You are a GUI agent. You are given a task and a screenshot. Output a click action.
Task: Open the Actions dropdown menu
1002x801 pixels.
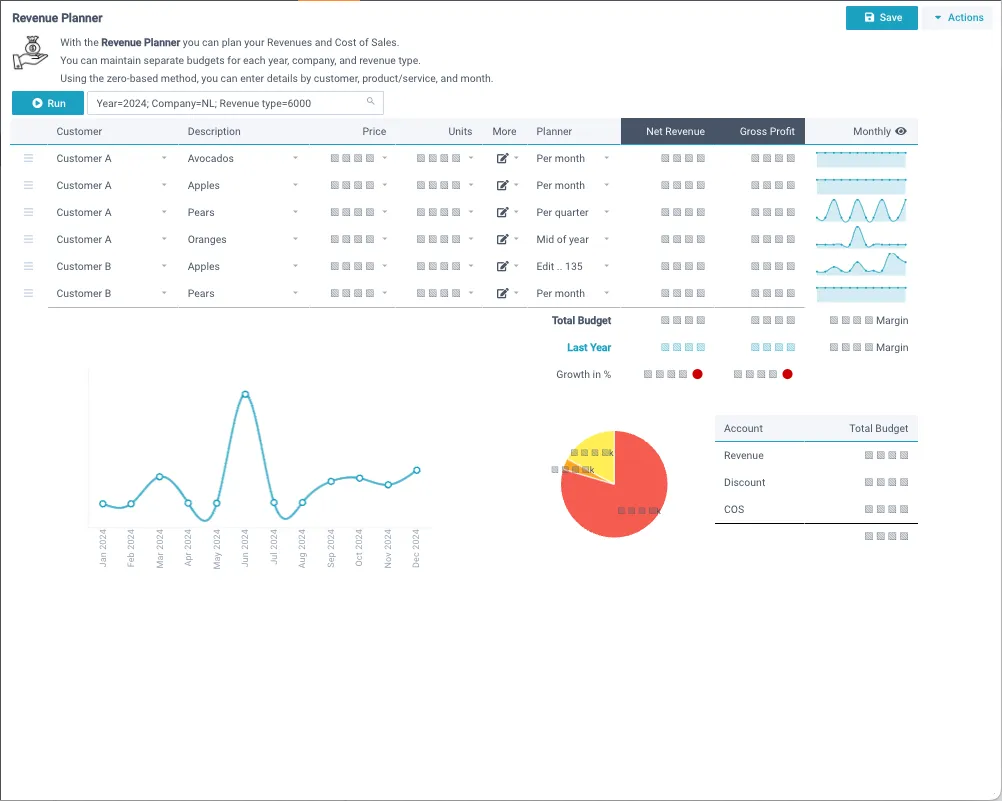[x=958, y=18]
